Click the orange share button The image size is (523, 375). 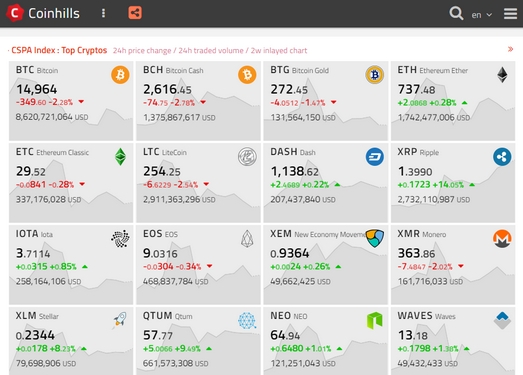tap(135, 13)
